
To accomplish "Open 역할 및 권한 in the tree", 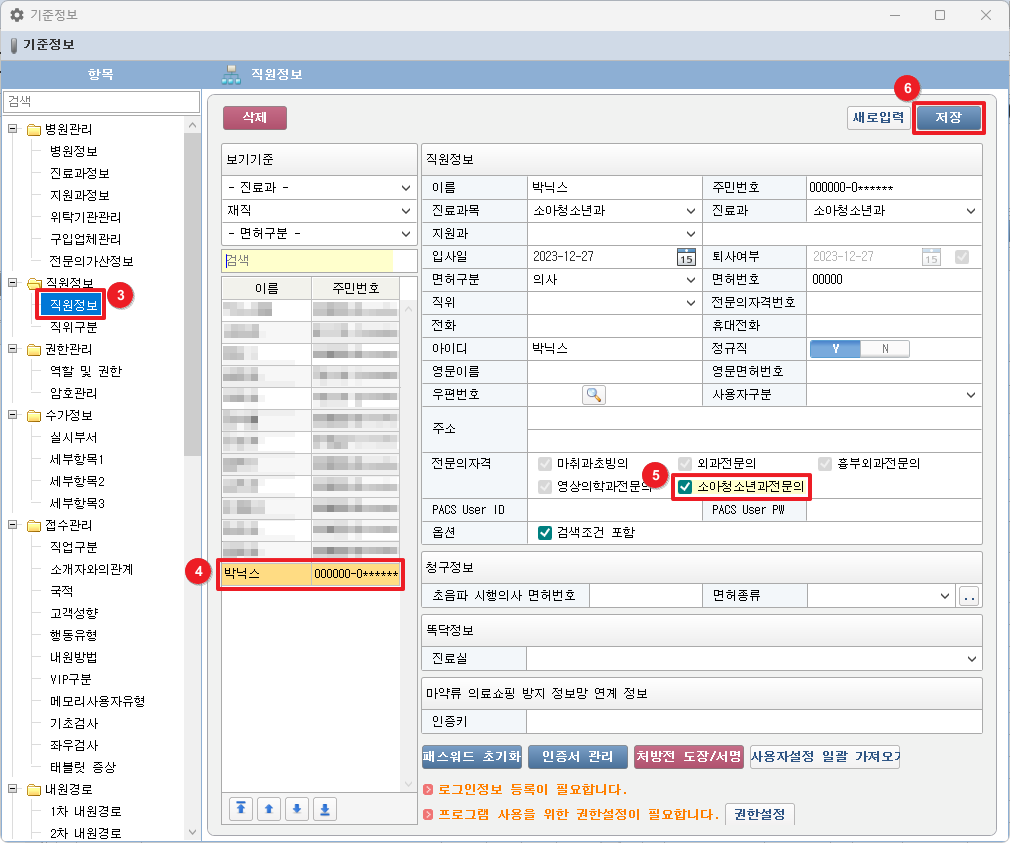I will point(85,371).
